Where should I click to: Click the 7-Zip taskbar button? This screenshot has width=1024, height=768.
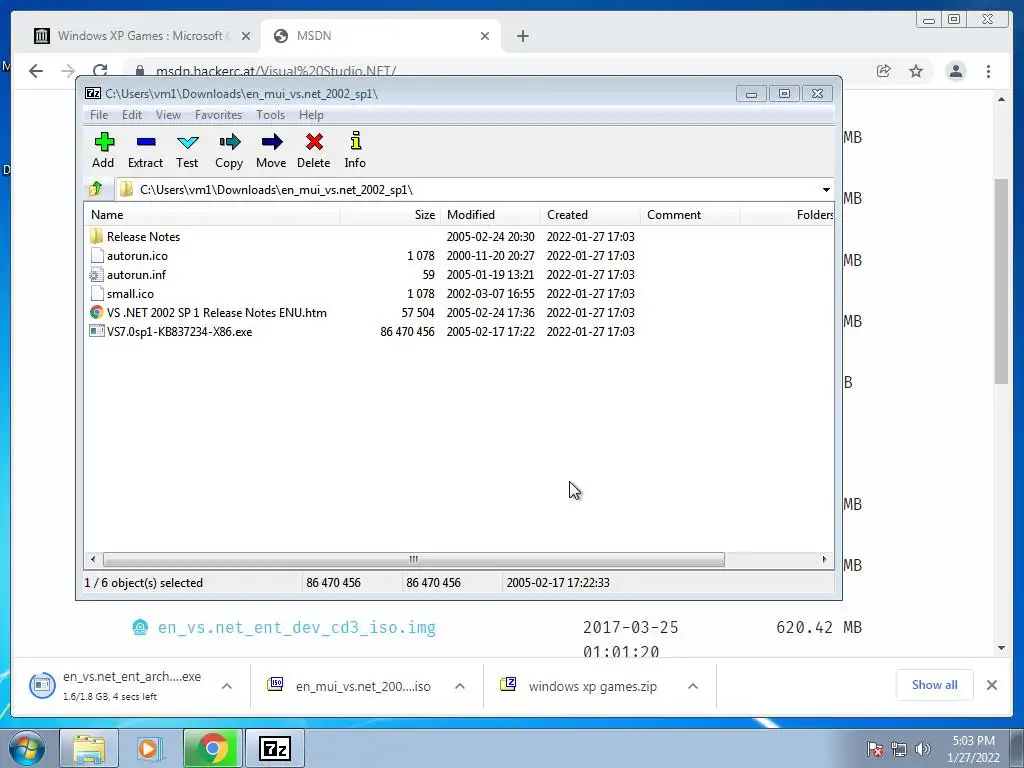coord(275,748)
